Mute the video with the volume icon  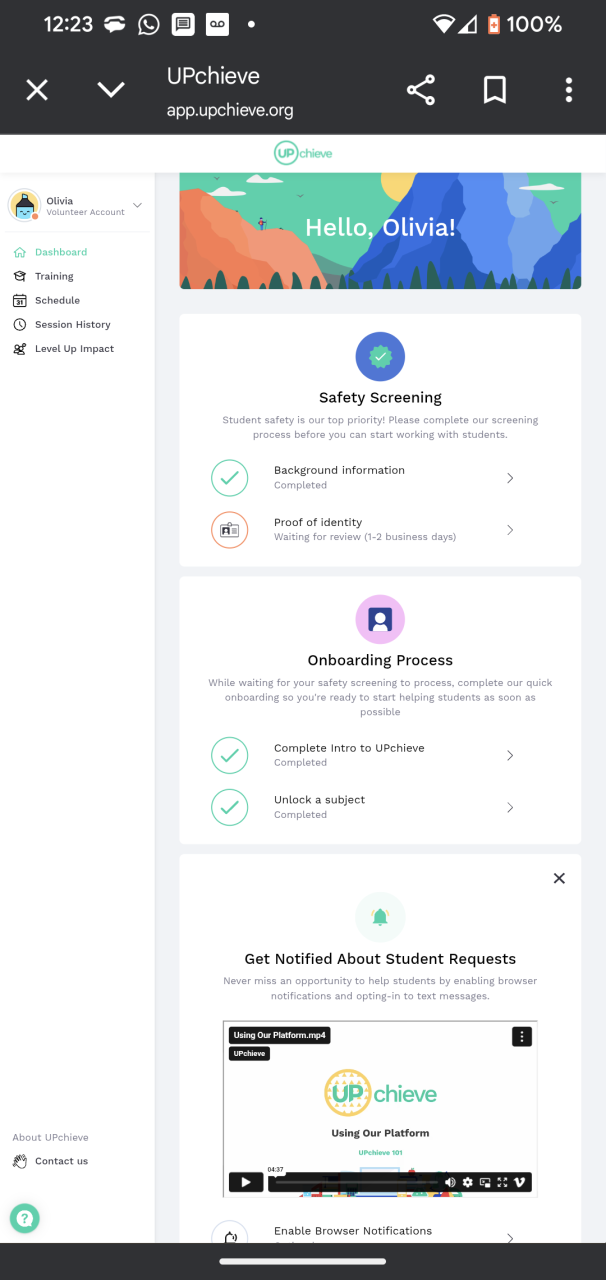pos(450,1182)
